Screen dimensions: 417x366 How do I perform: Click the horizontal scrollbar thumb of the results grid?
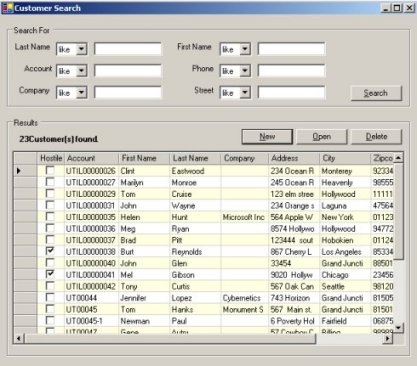pyautogui.click(x=170, y=339)
